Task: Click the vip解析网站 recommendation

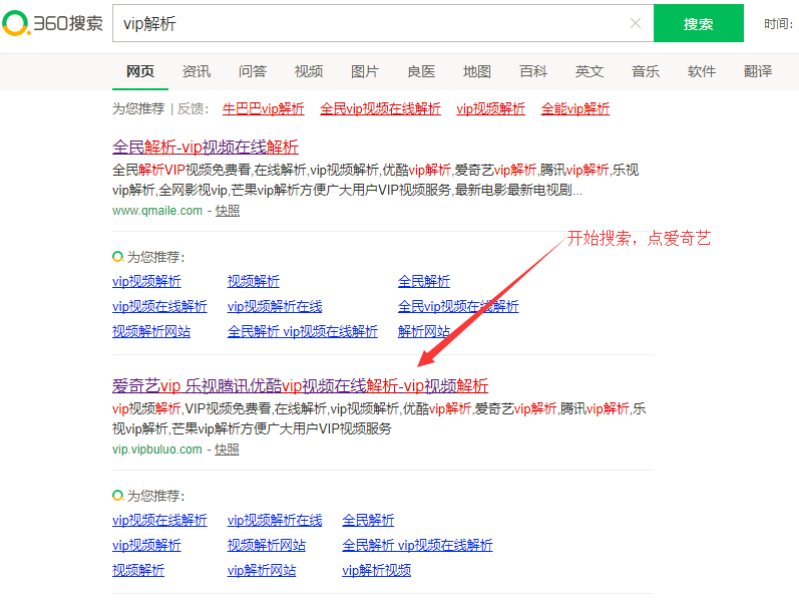Action: click(x=261, y=570)
